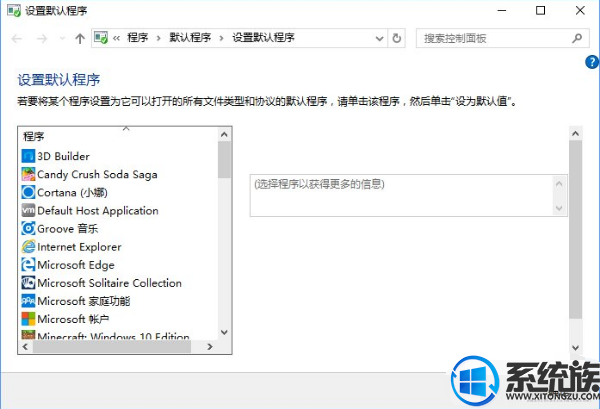Click the program list scroll up arrow

(224, 134)
